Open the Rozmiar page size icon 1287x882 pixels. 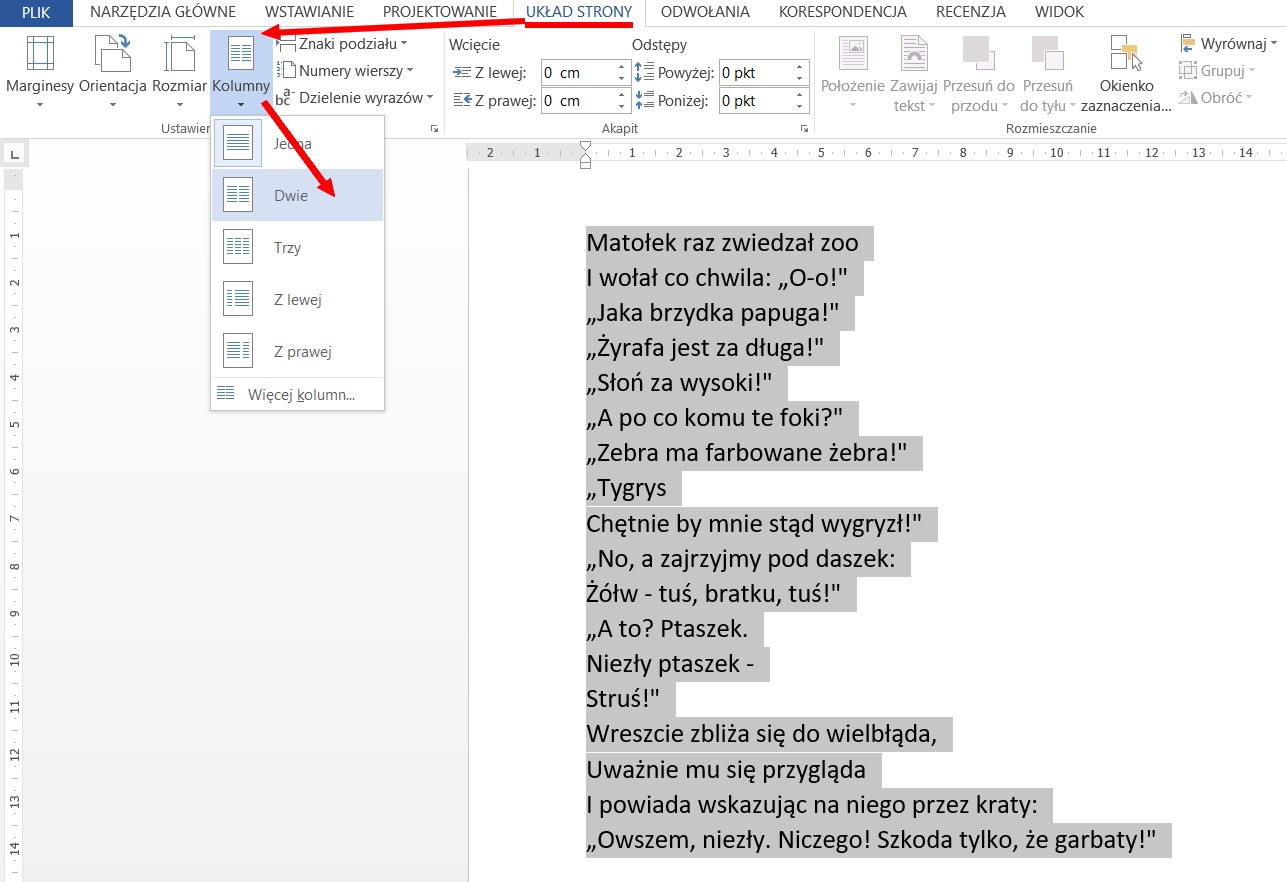tap(180, 56)
